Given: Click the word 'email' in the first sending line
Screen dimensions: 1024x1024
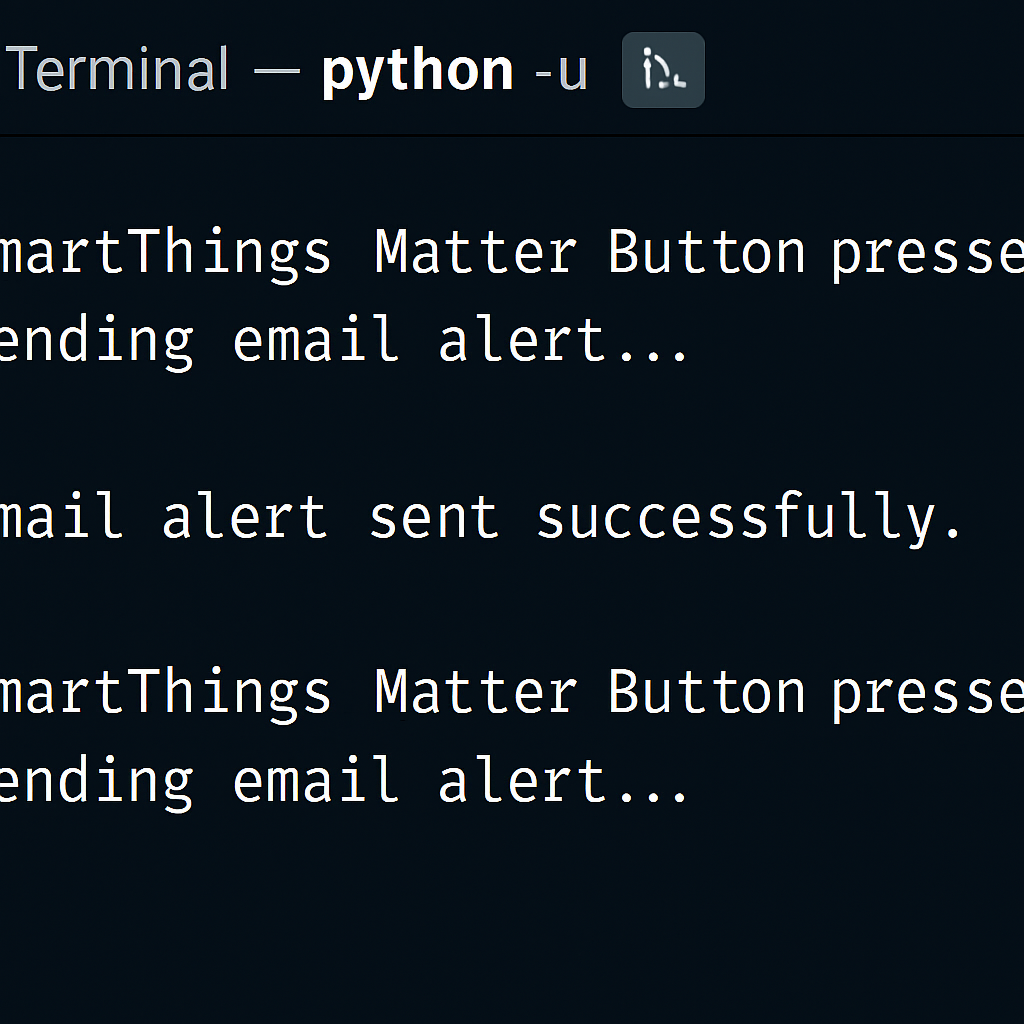Looking at the screenshot, I should 316,340.
